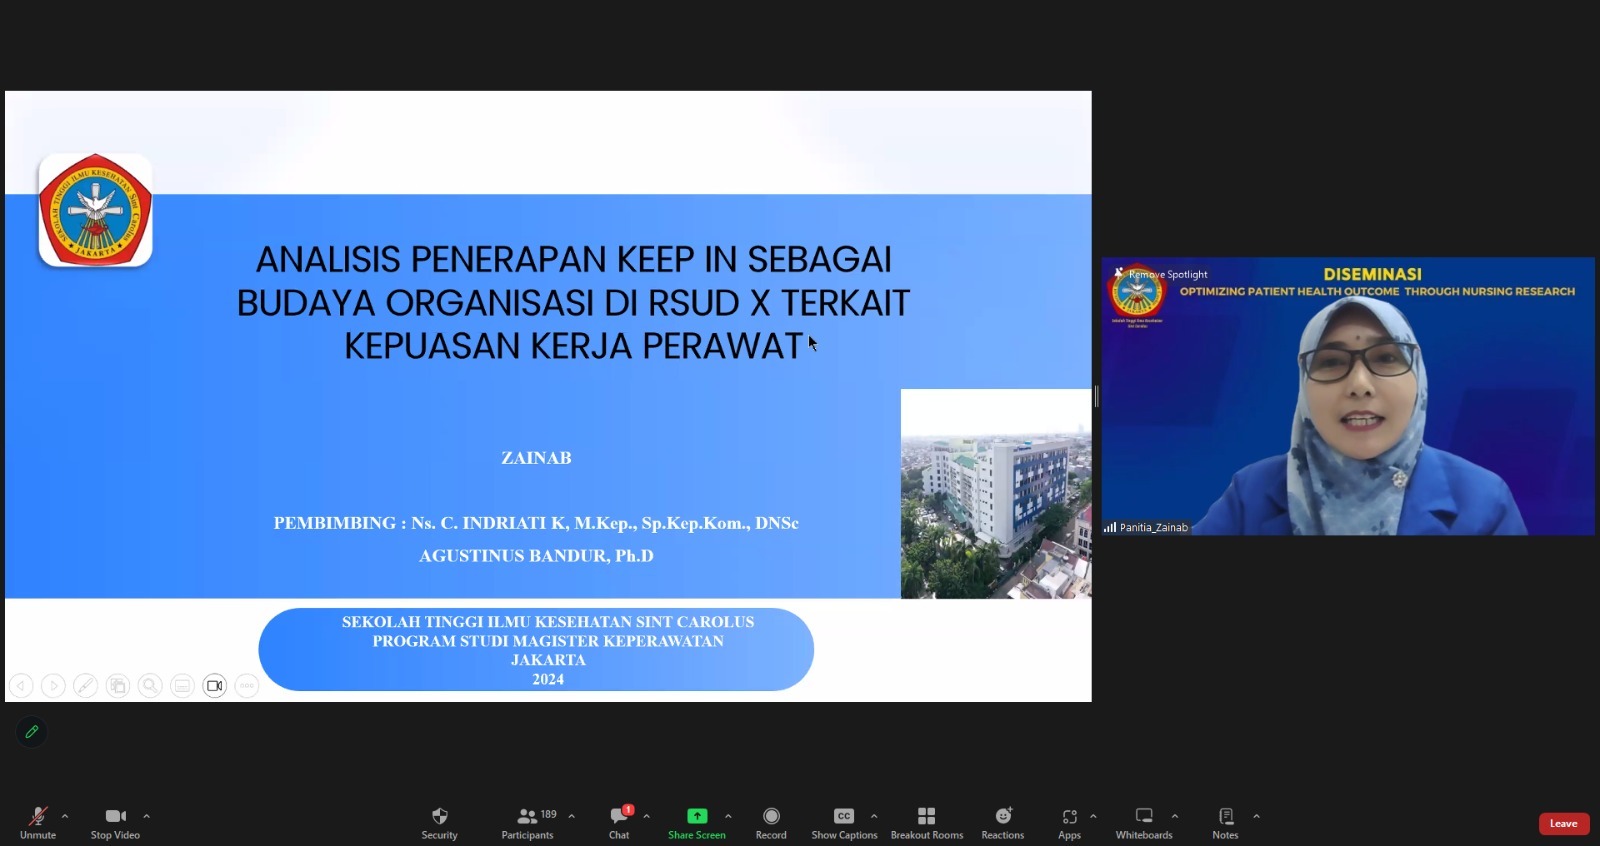
Task: Toggle Show Captions
Action: [x=844, y=823]
